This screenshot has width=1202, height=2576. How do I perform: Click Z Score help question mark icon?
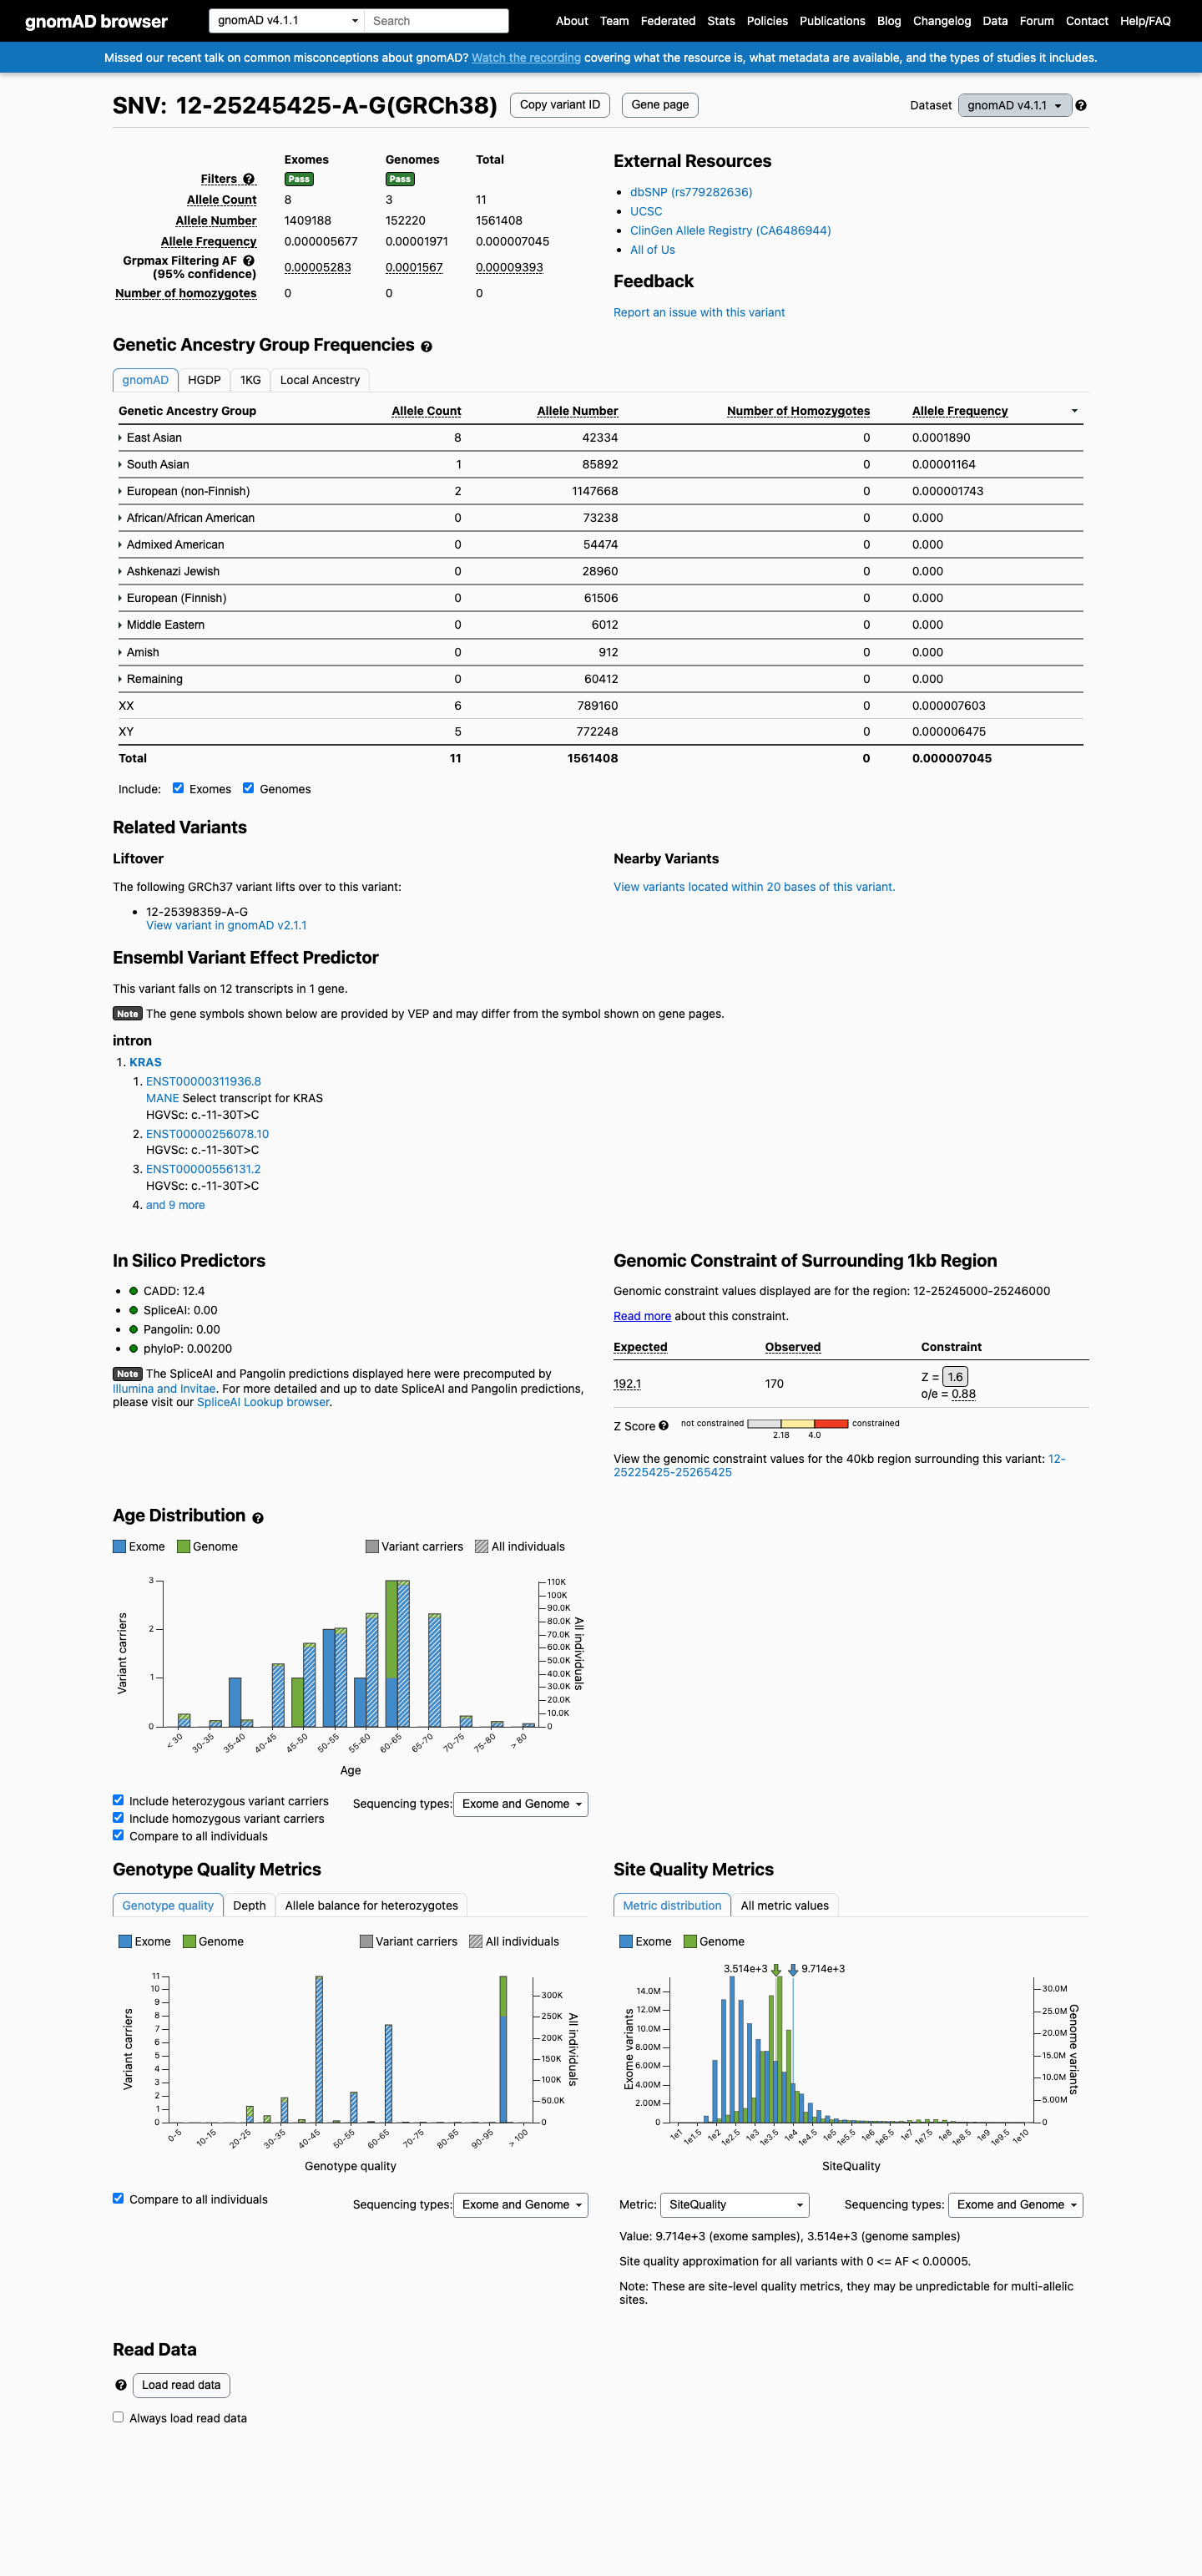click(x=663, y=1426)
